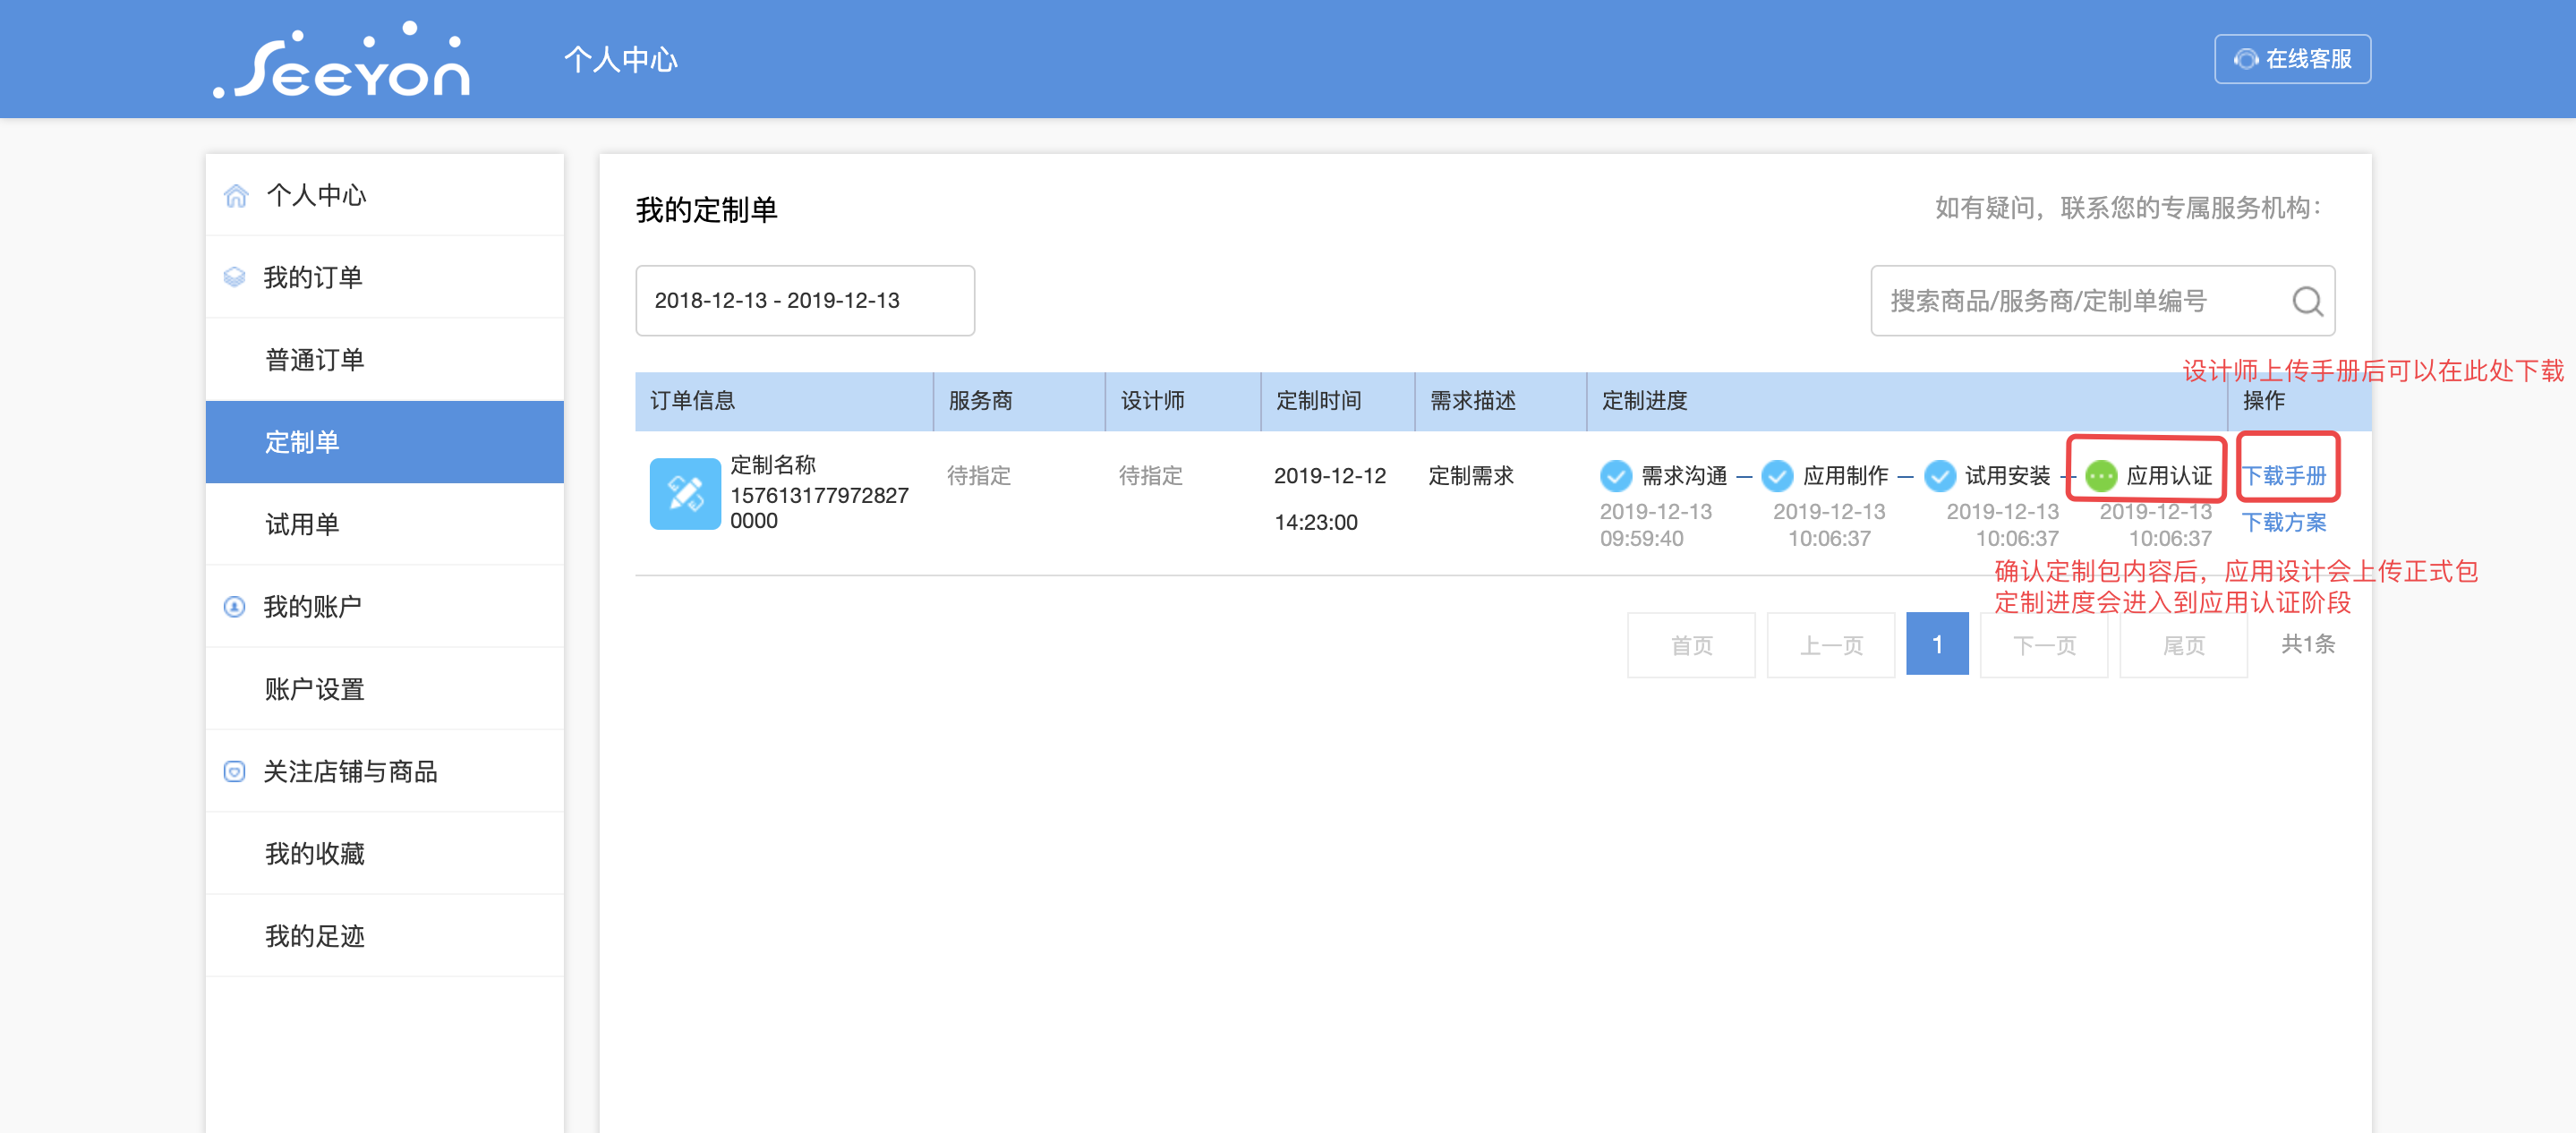Image resolution: width=2576 pixels, height=1133 pixels.
Task: Open 我的收藏 in the sidebar
Action: coord(385,853)
